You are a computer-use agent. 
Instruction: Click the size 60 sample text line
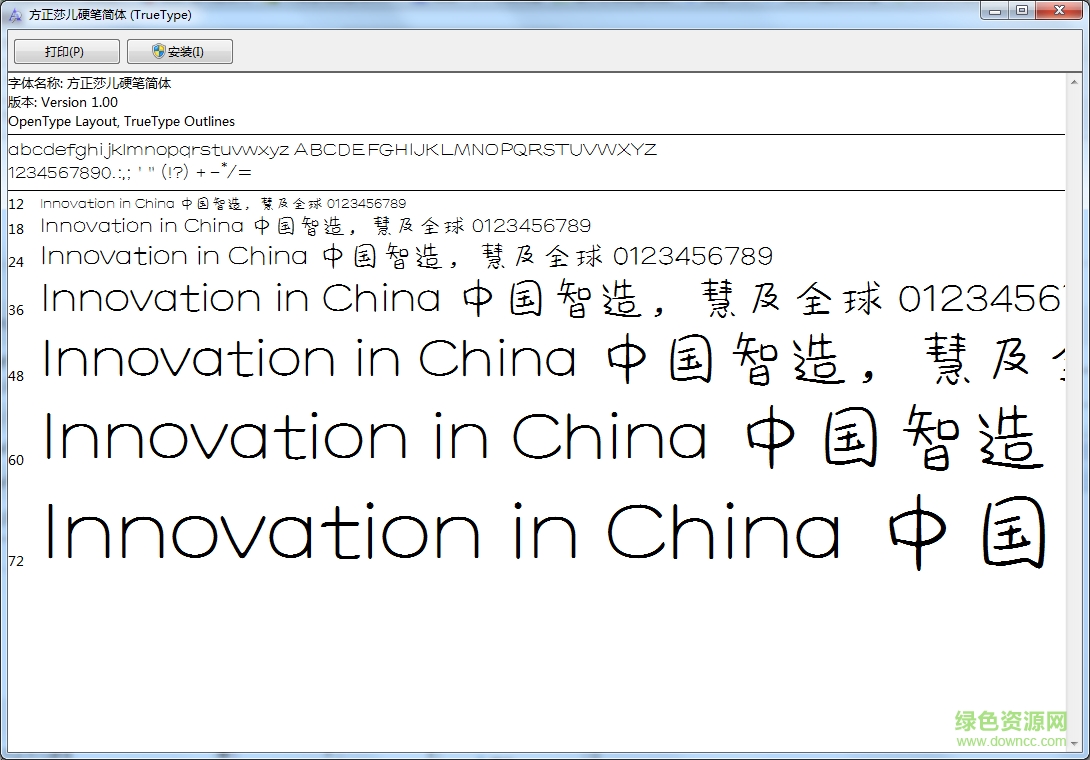coord(544,437)
